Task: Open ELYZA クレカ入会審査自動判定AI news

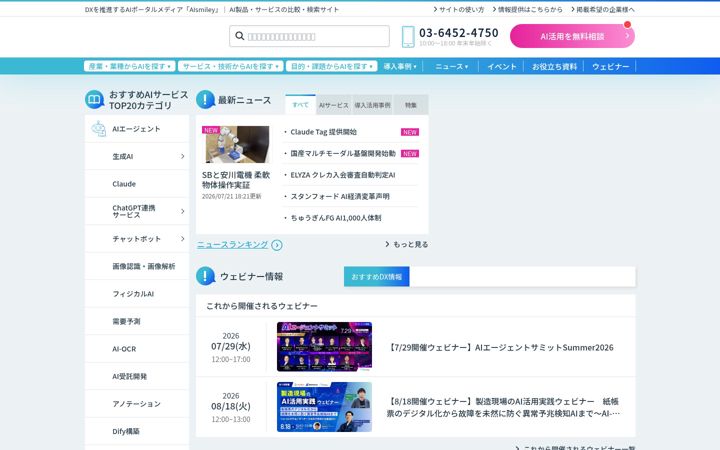Action: pyautogui.click(x=343, y=175)
